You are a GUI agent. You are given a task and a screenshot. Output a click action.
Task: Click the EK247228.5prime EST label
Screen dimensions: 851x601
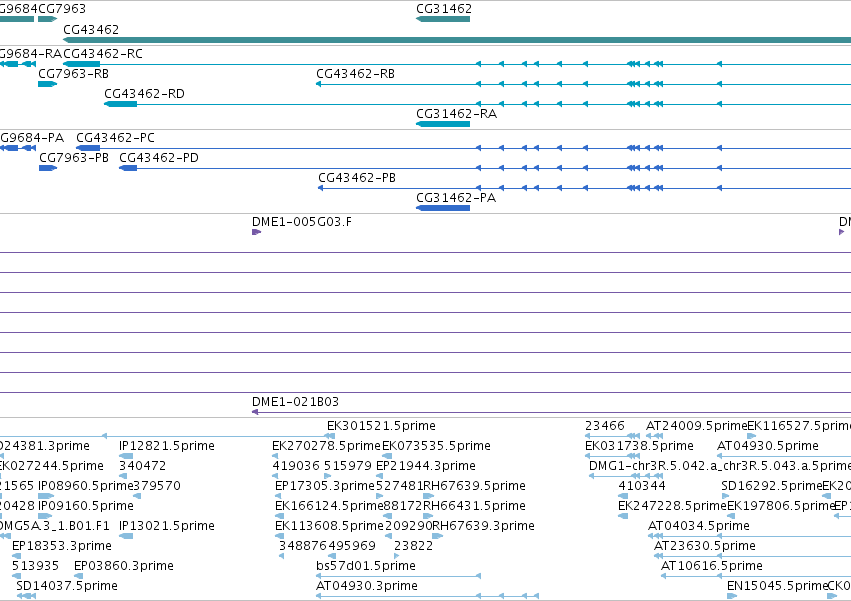tap(672, 506)
